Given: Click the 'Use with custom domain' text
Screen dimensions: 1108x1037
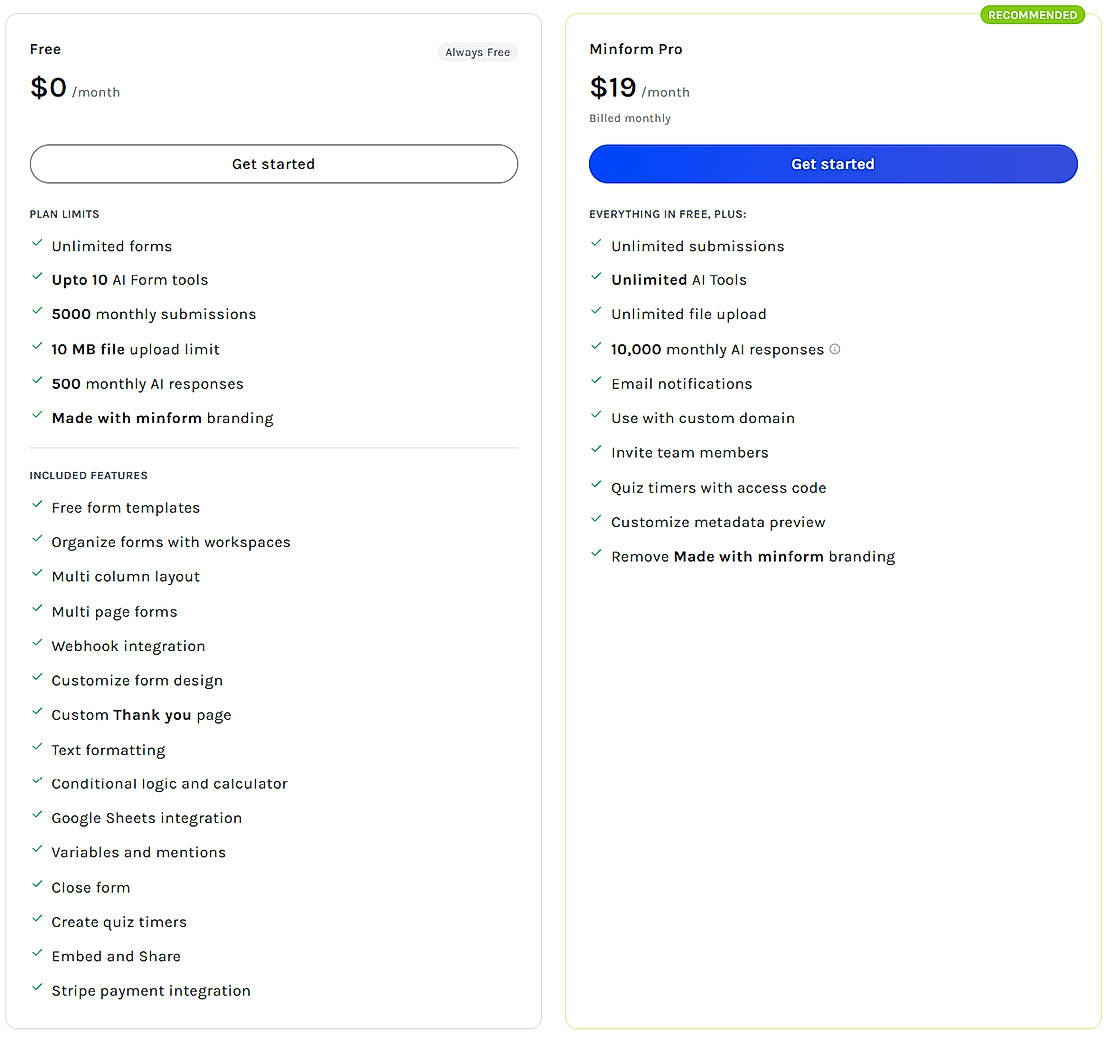Looking at the screenshot, I should tap(703, 418).
